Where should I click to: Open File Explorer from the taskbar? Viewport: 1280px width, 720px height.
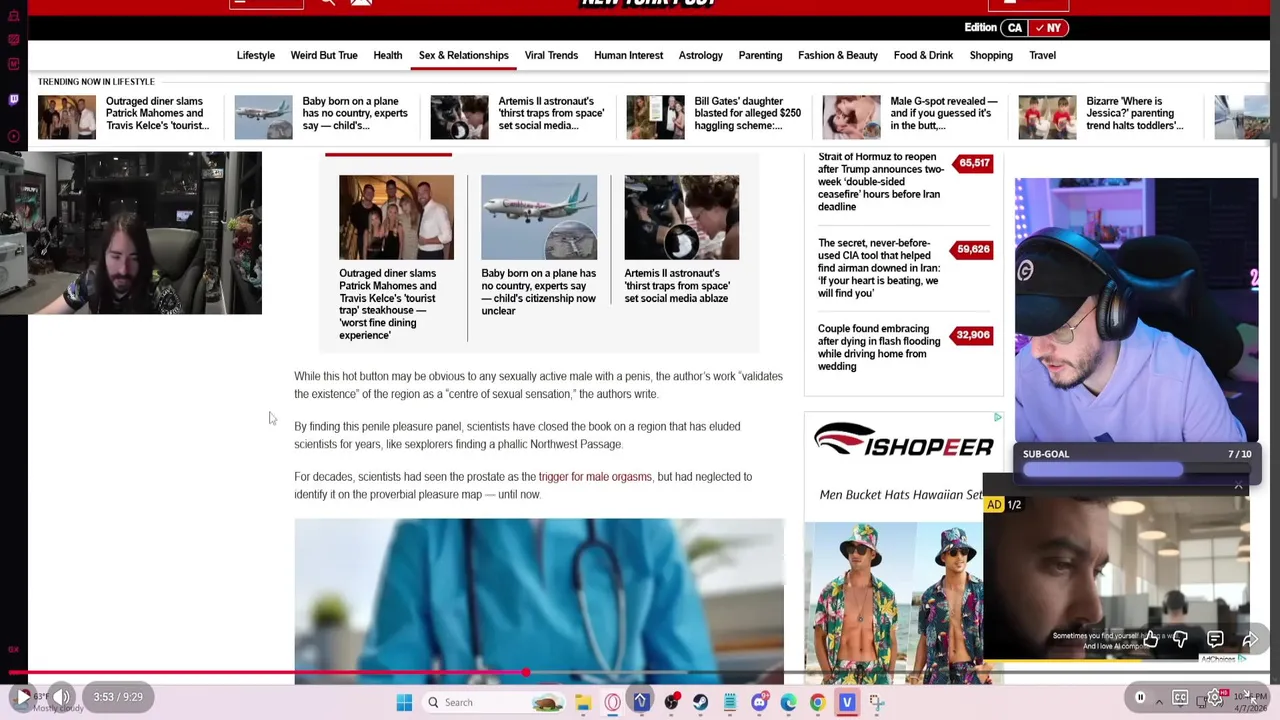tap(583, 702)
